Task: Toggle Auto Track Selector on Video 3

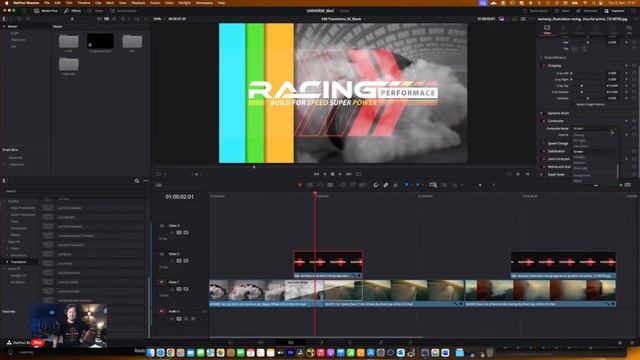Action: (179, 232)
